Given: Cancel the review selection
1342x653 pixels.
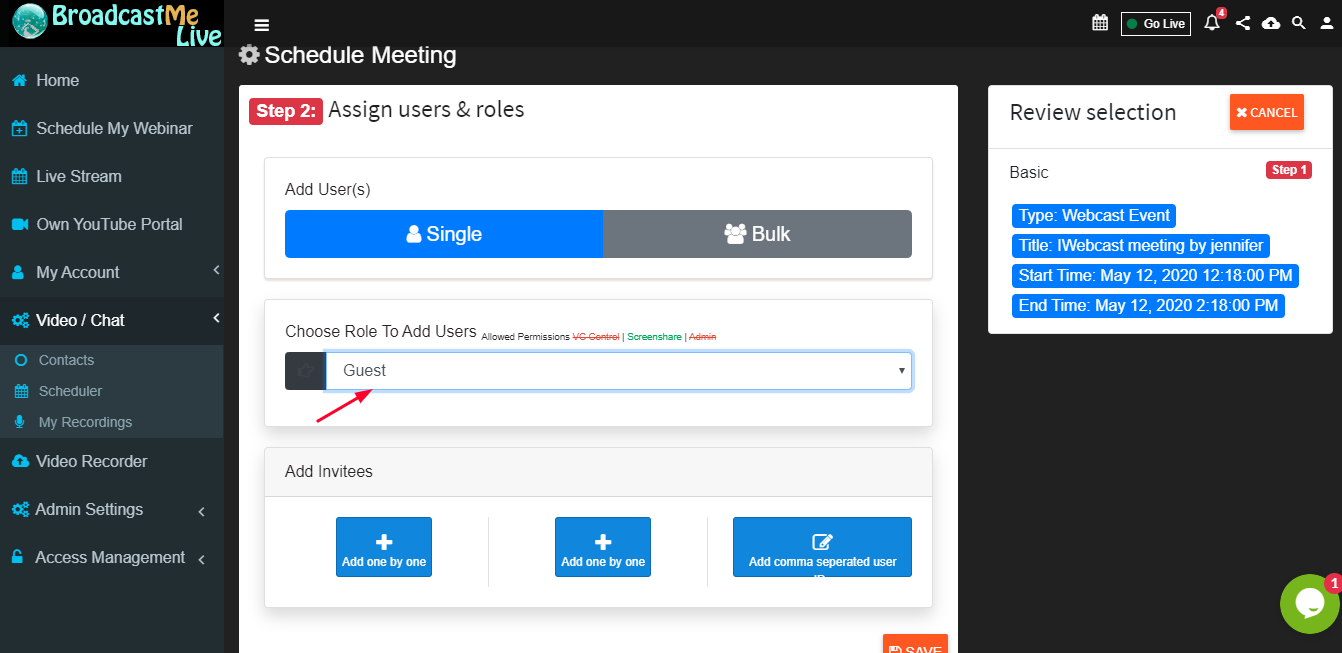Looking at the screenshot, I should tap(1267, 113).
